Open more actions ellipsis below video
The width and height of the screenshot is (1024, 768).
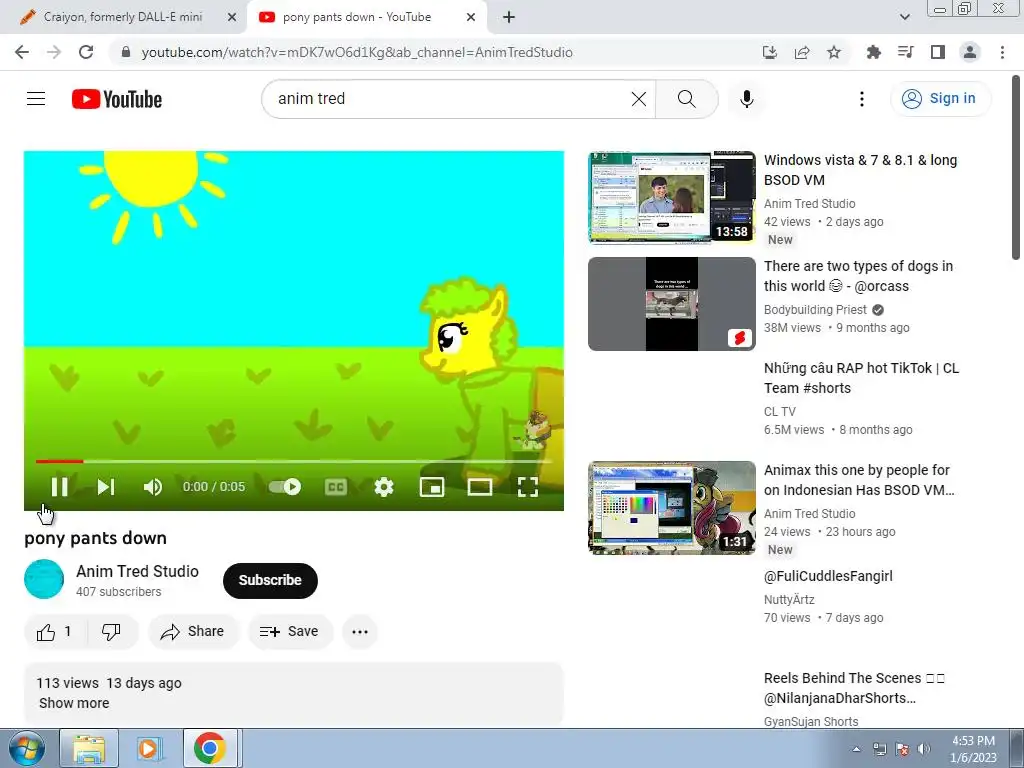pyautogui.click(x=360, y=632)
